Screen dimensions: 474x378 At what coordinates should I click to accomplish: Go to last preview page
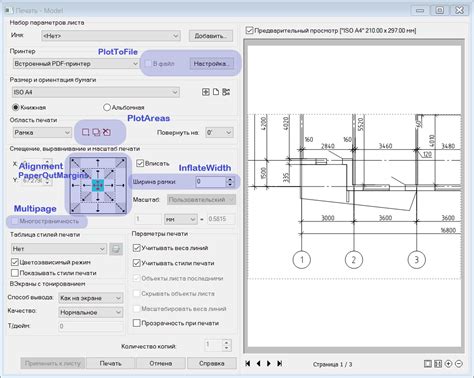(280, 363)
